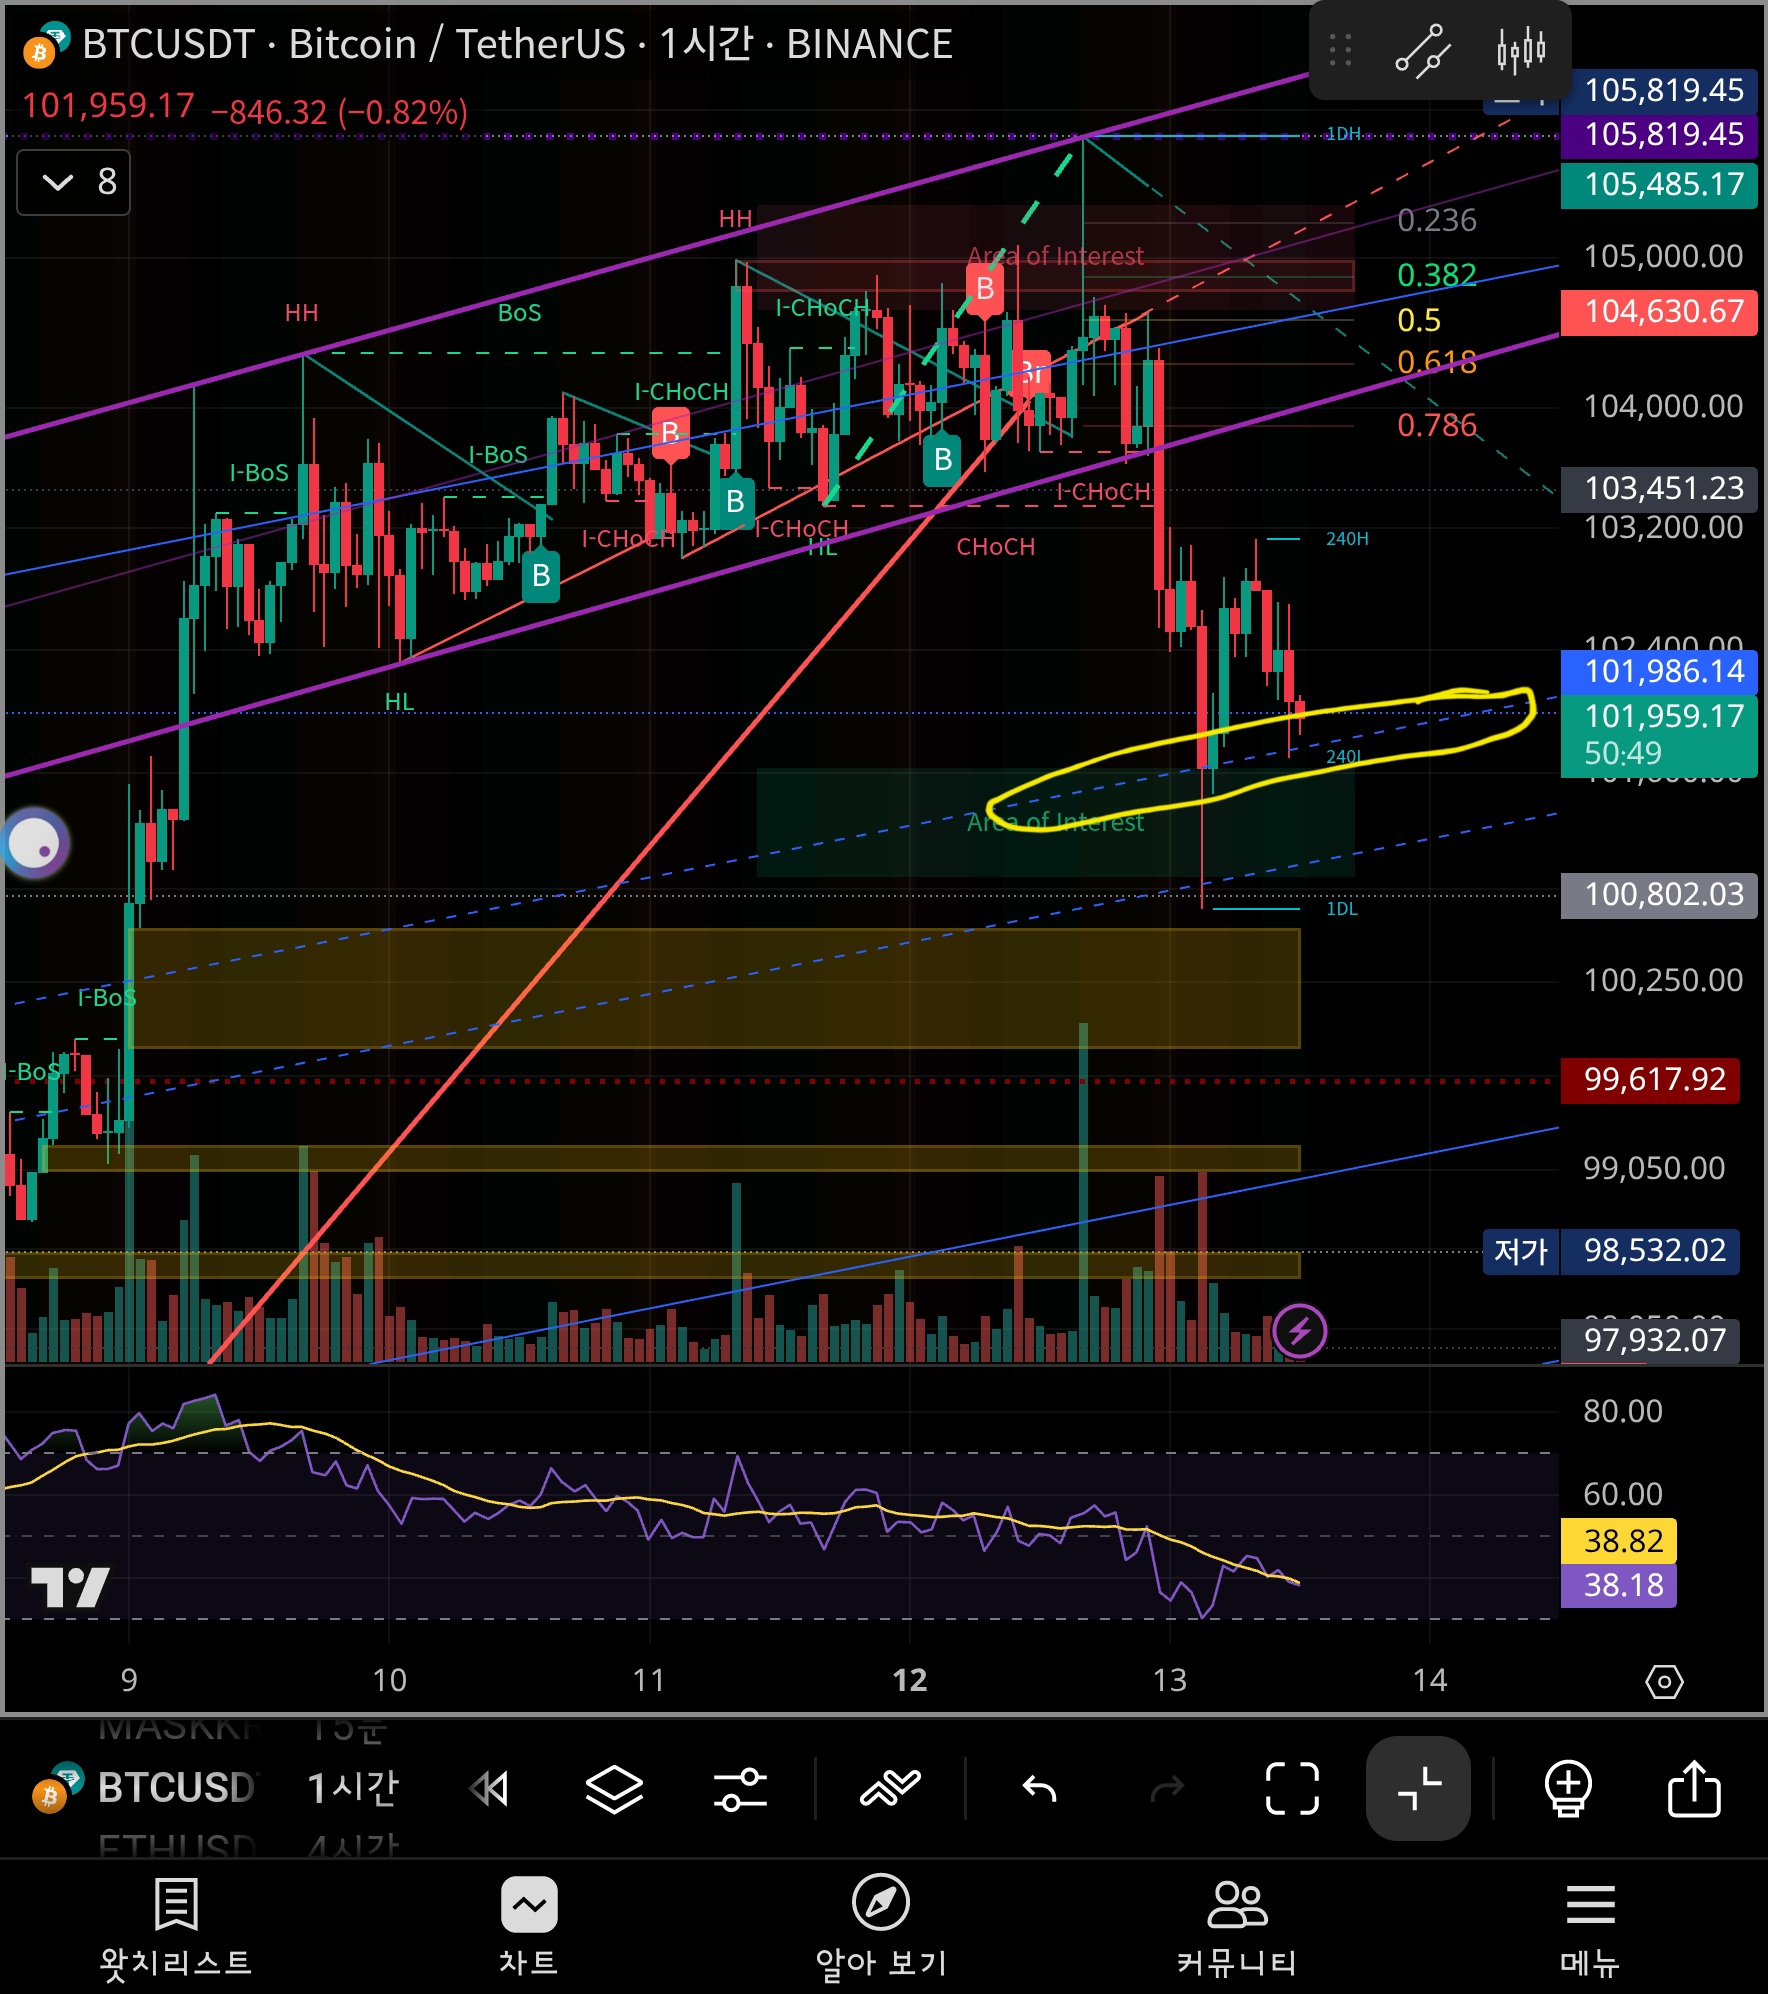The image size is (1768, 1994).
Task: Select the 0.786 Fibonacci level label
Action: pos(1436,426)
